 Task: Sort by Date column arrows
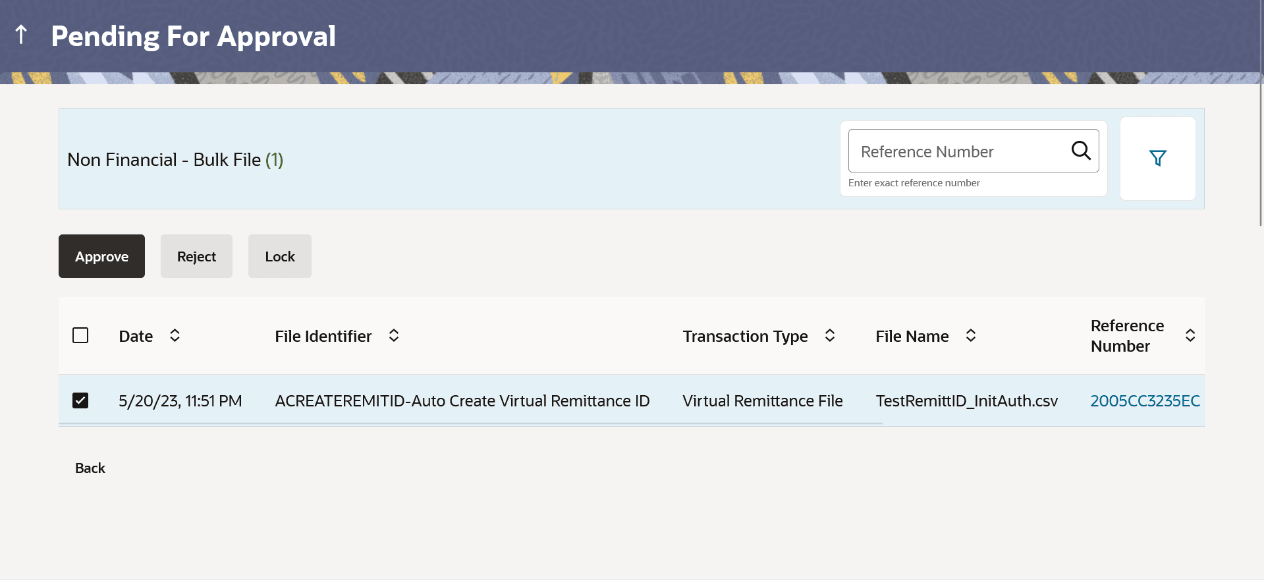tap(175, 336)
